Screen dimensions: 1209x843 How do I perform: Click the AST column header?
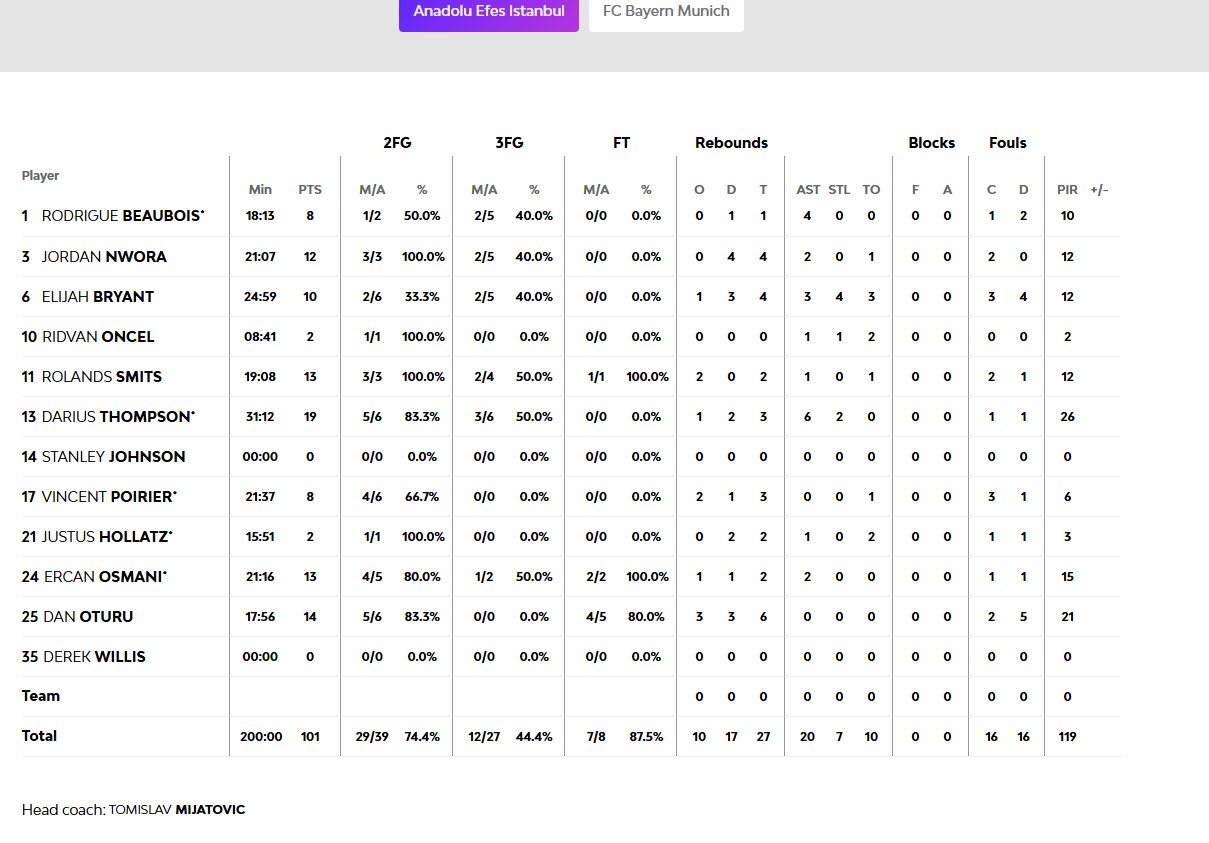point(808,190)
